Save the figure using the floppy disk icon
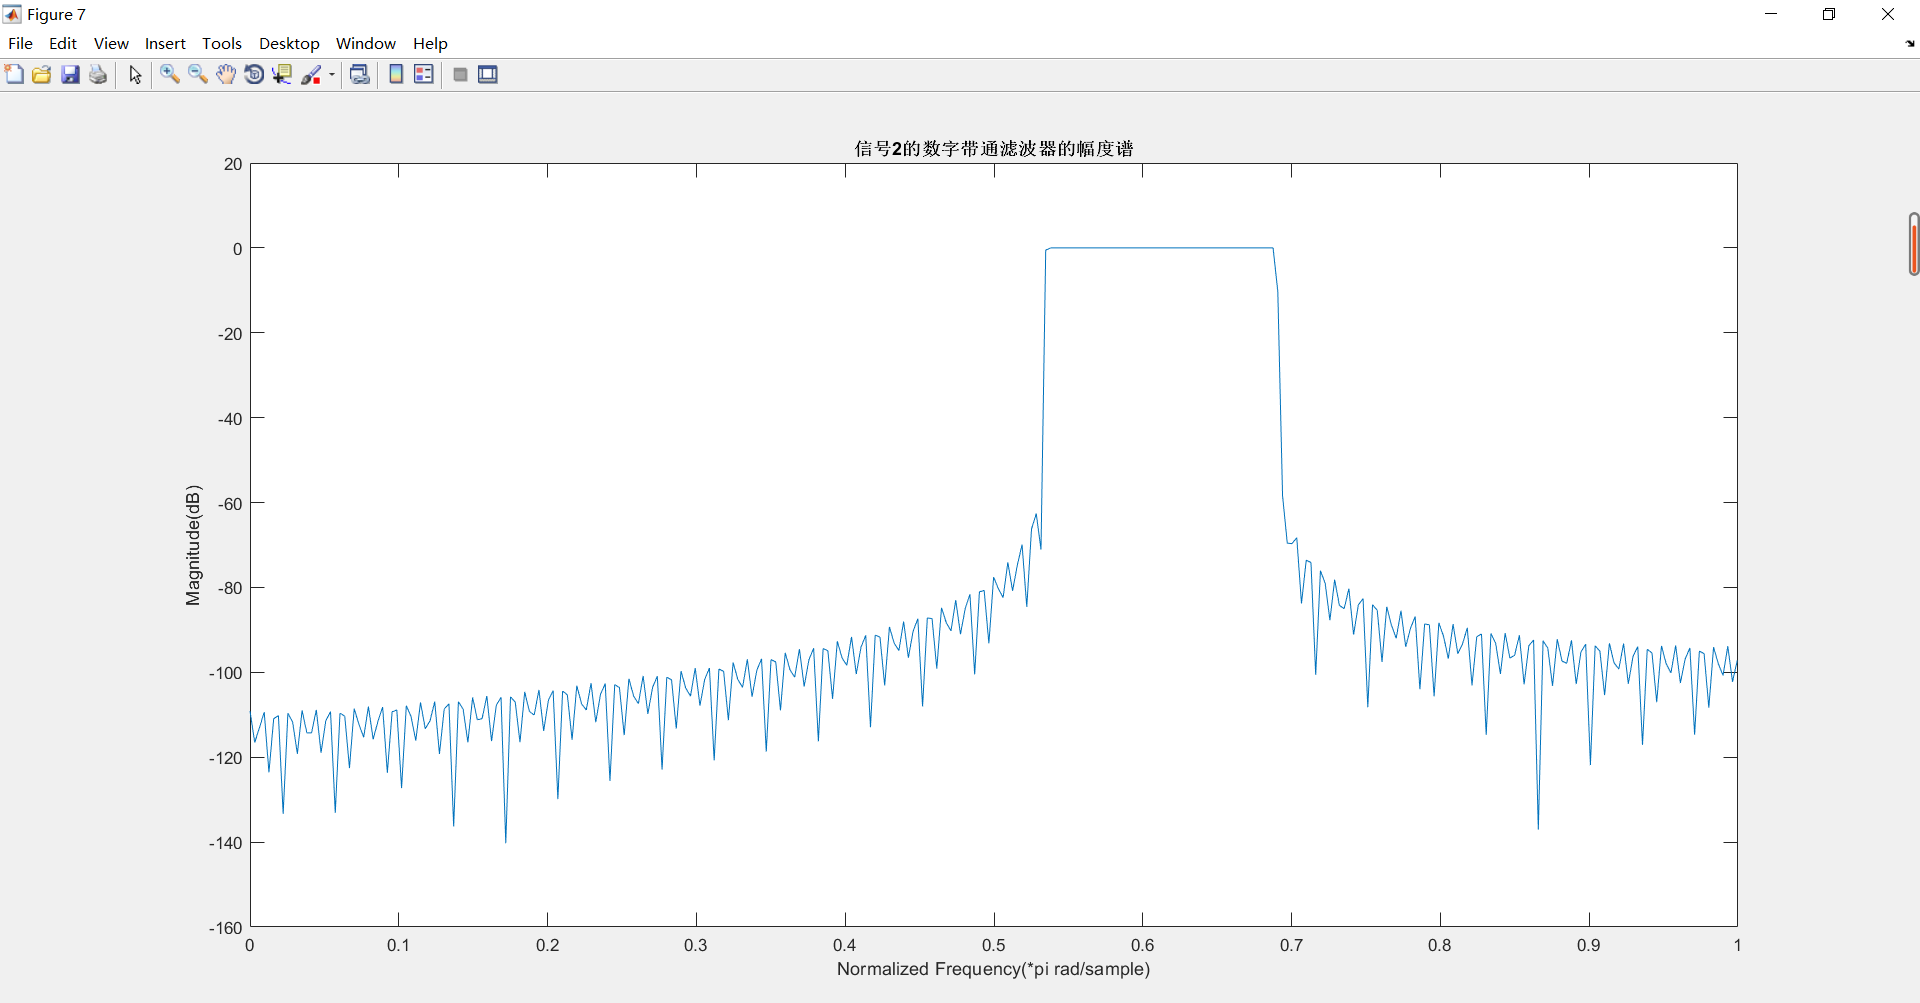This screenshot has height=1003, width=1920. 70,75
